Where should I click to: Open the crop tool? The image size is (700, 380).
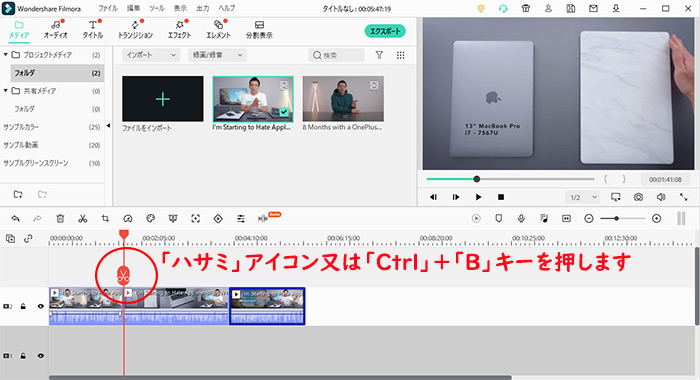[105, 218]
